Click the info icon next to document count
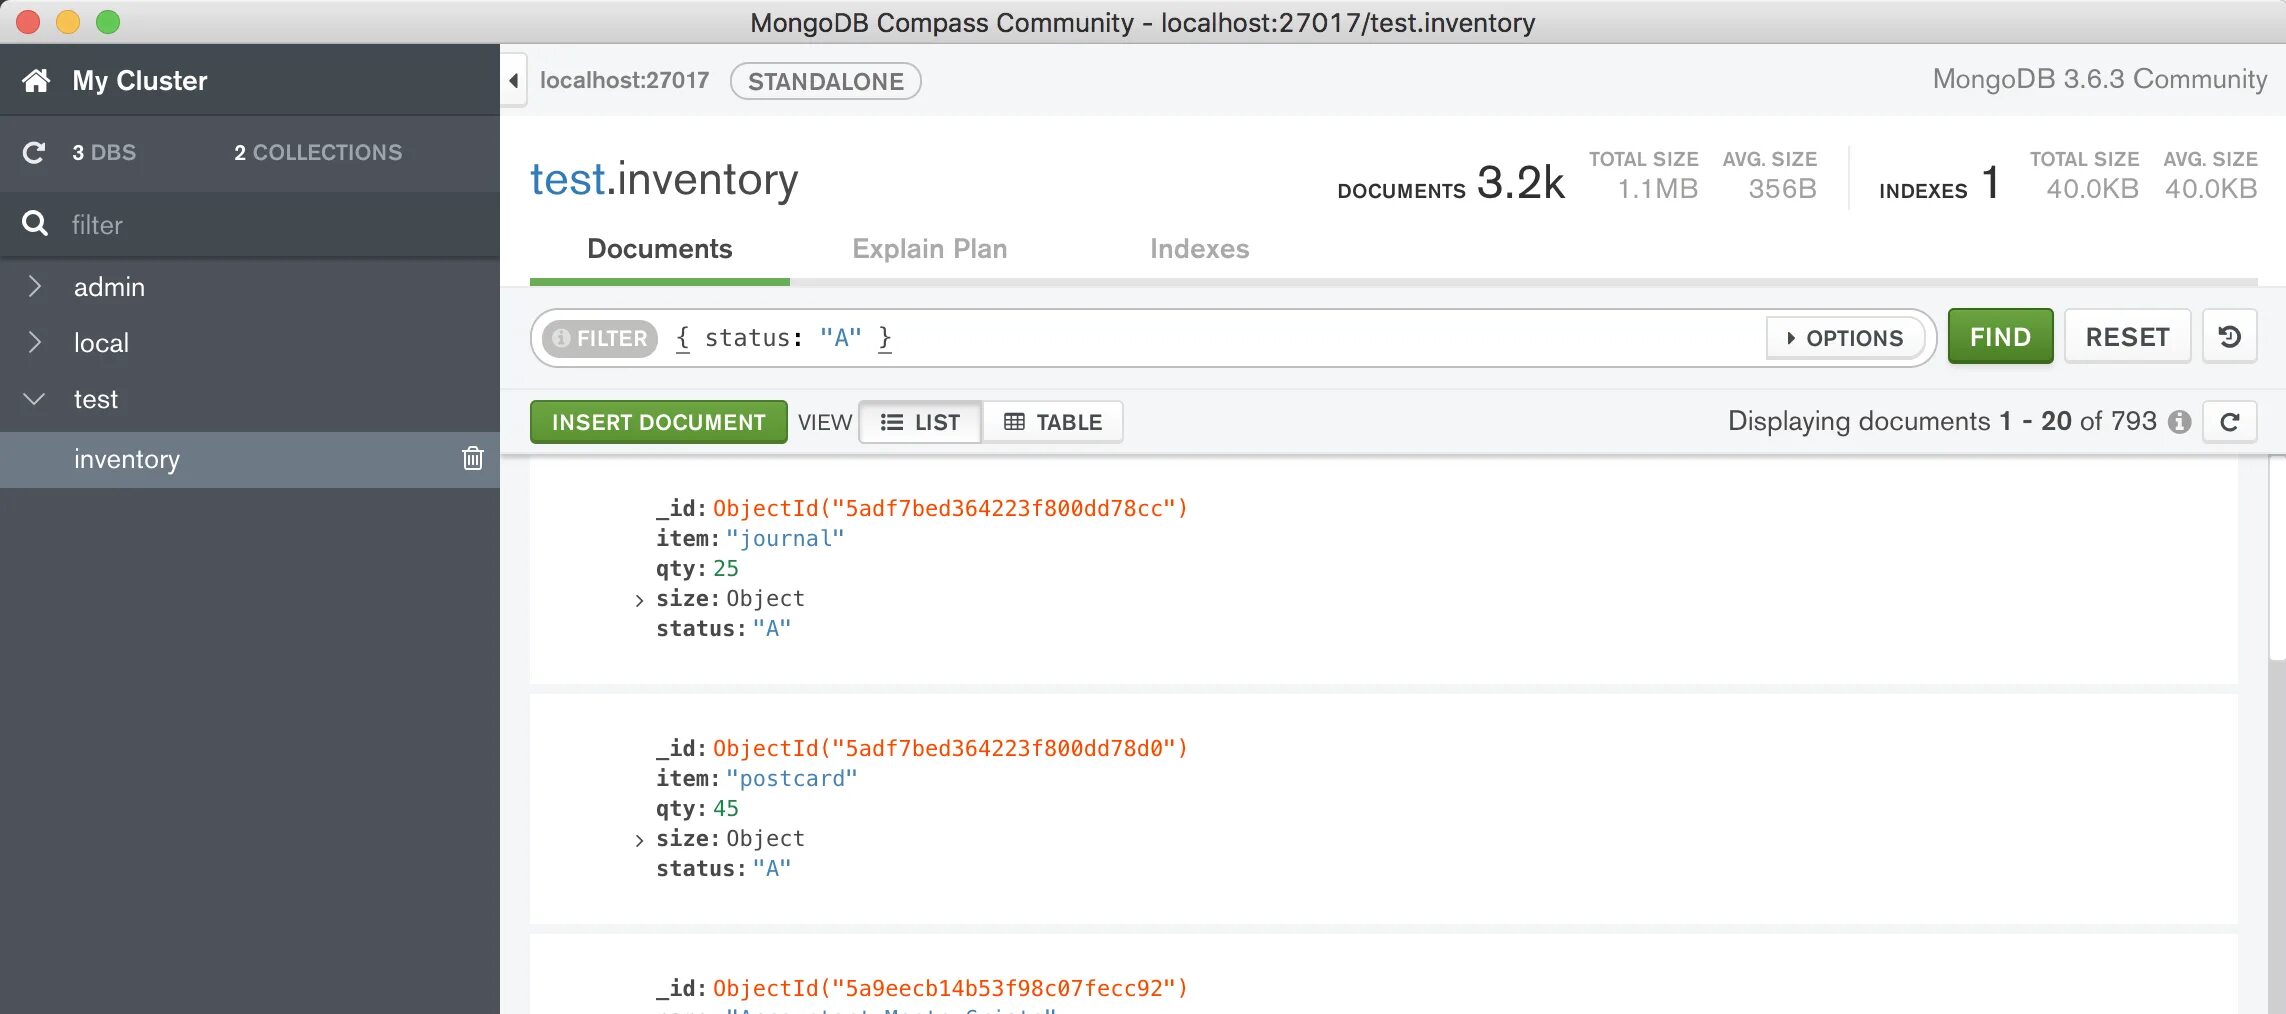2286x1014 pixels. point(2180,422)
